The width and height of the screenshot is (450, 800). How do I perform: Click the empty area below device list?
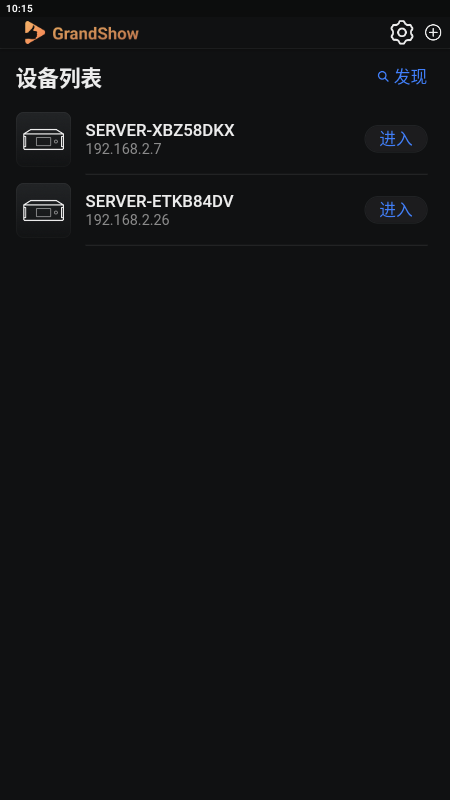click(225, 520)
